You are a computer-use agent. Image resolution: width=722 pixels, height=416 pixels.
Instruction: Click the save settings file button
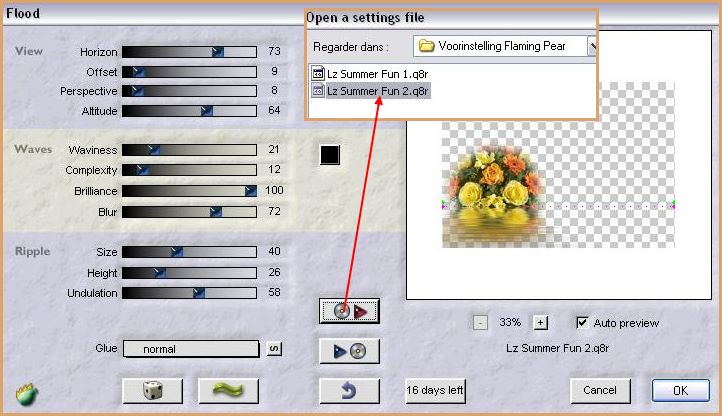click(349, 351)
